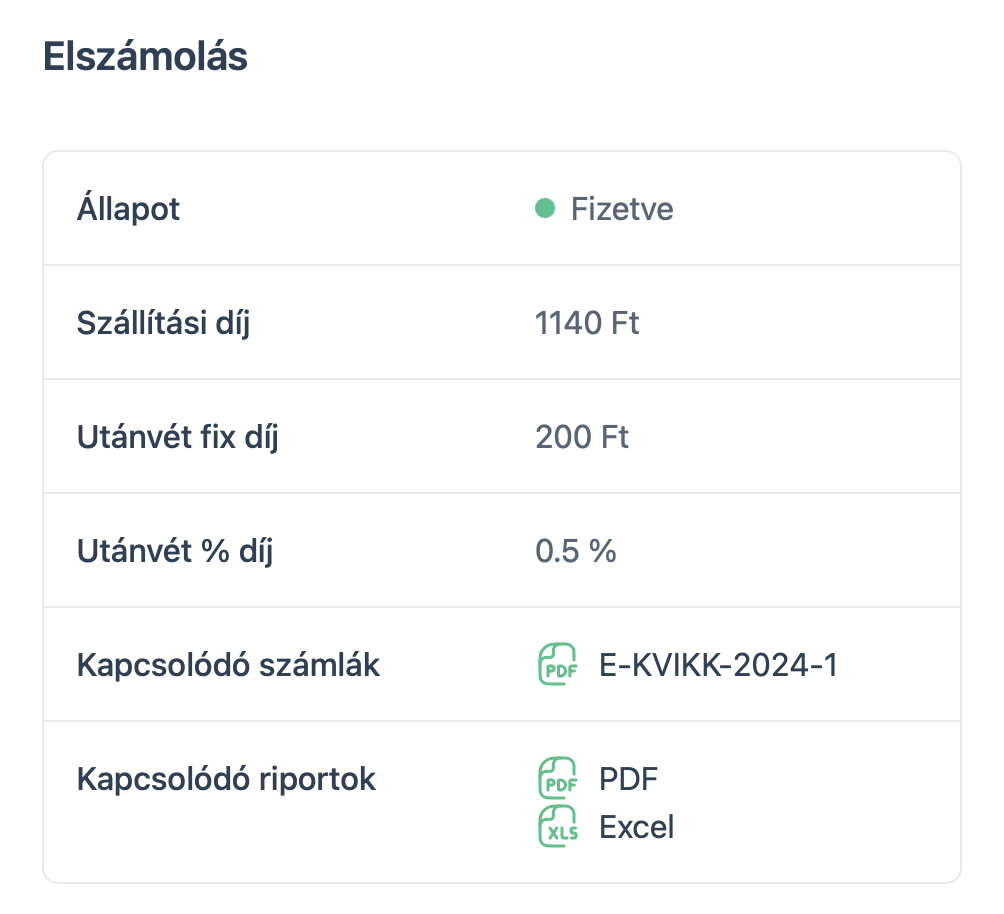The image size is (1004, 914).
Task: Select the 200 Ft fixed fee value
Action: (x=582, y=437)
